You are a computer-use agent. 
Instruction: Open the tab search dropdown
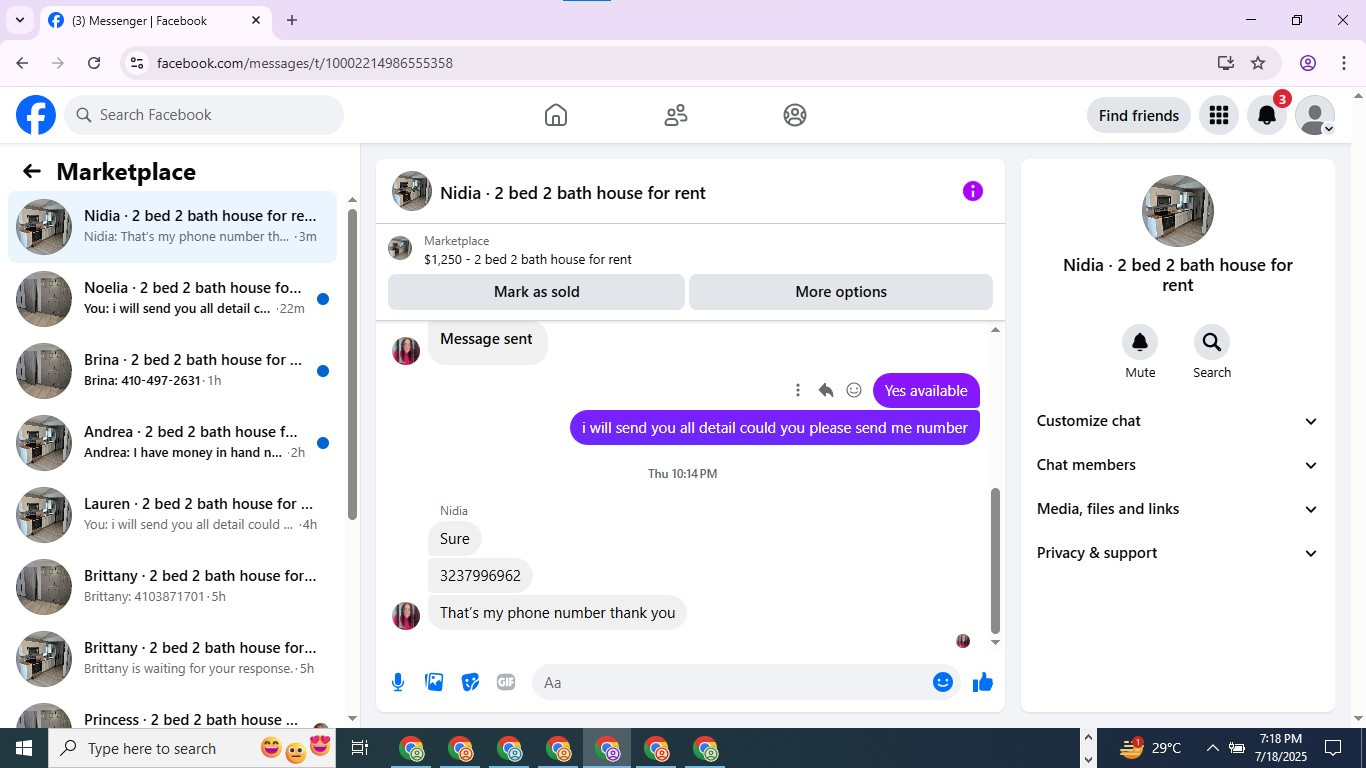[19, 20]
